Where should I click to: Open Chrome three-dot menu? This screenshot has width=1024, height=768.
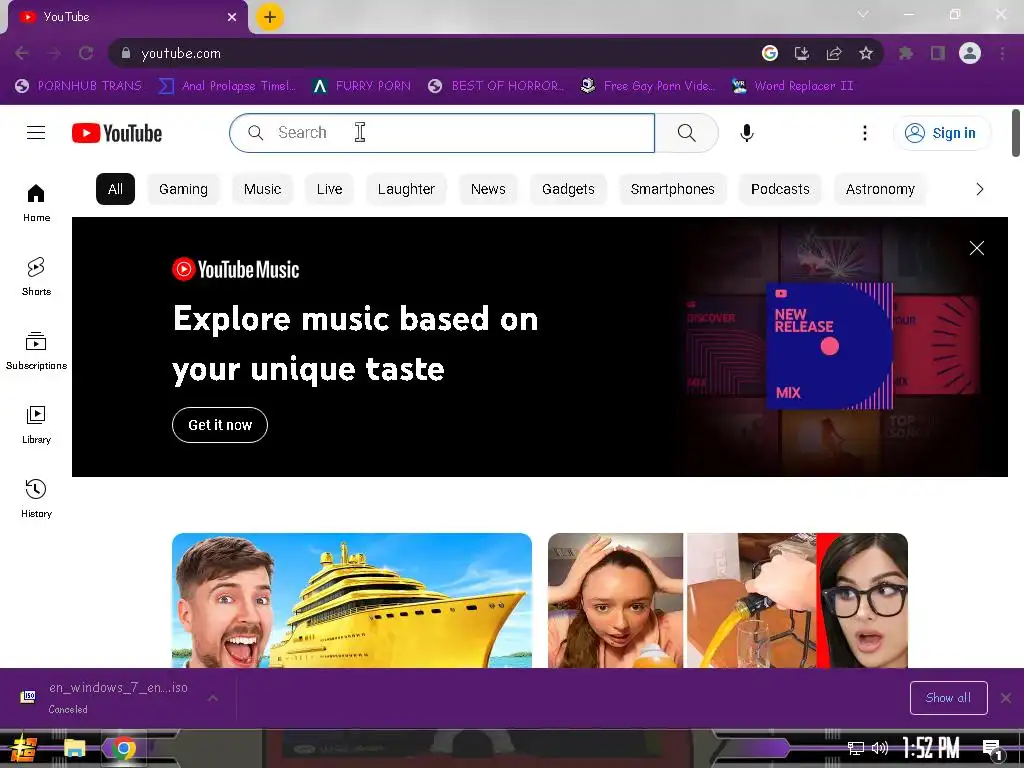pyautogui.click(x=1002, y=53)
